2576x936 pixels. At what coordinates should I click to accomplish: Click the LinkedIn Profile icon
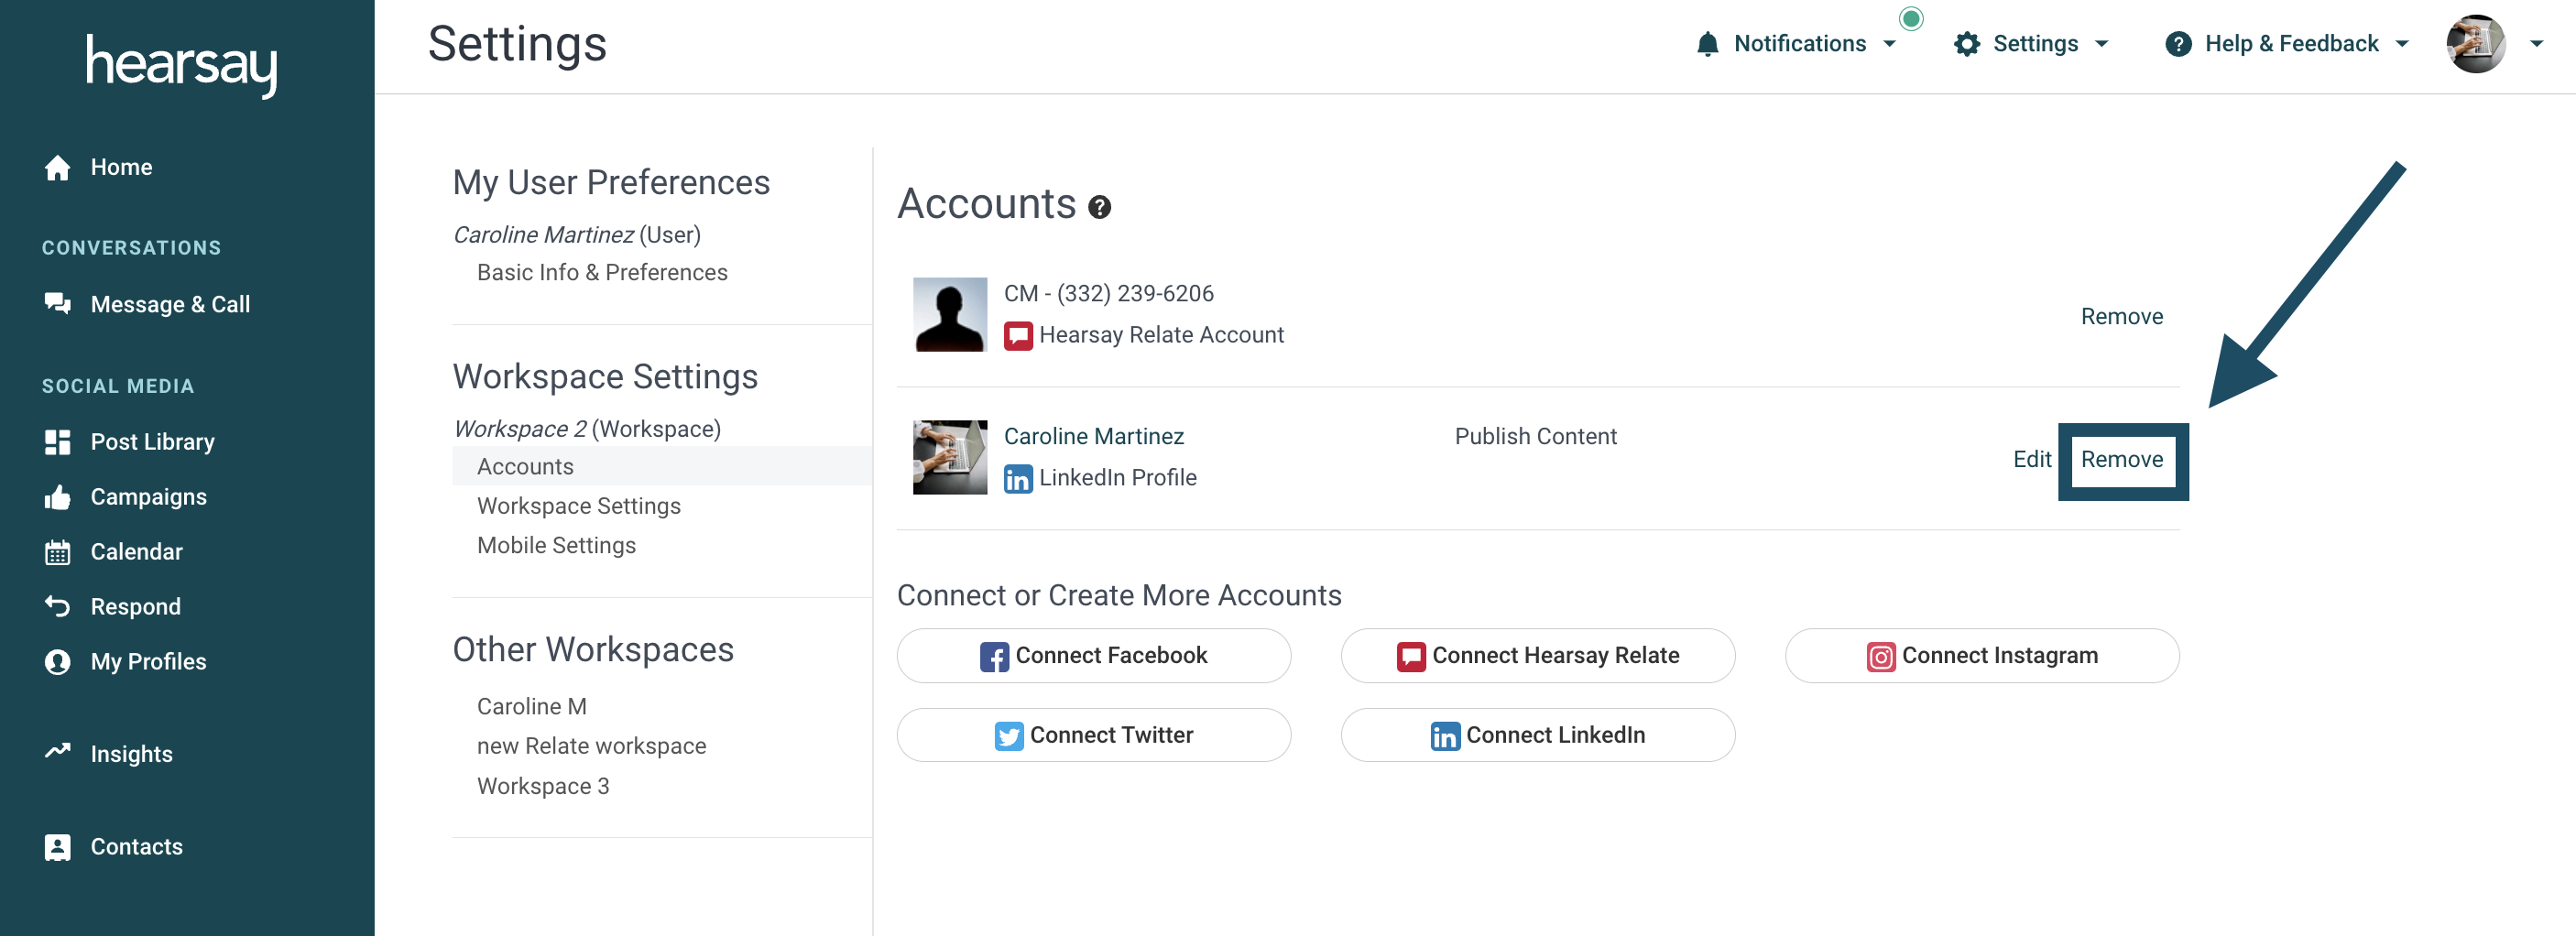point(1017,479)
